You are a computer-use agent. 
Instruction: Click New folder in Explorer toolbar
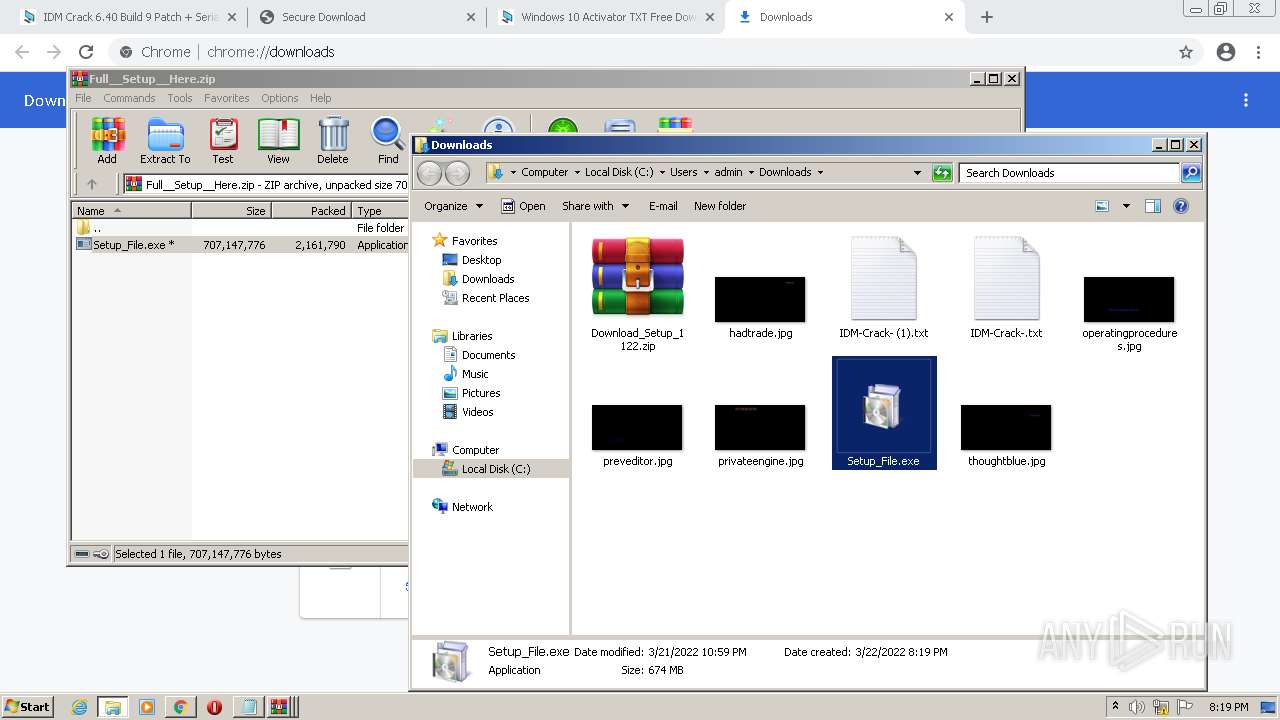tap(720, 206)
